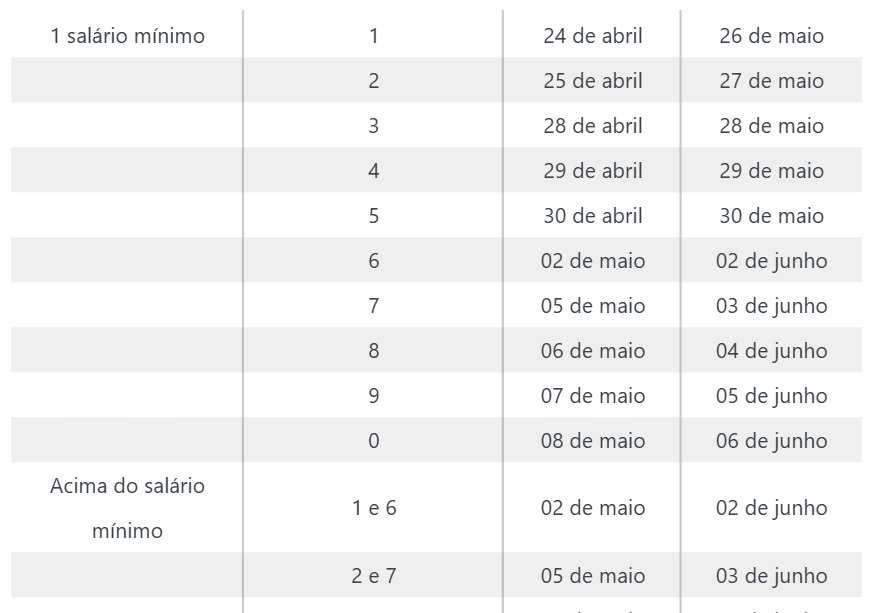Select the "04 de junho" date
Image resolution: width=873 pixels, height=613 pixels.
771,351
